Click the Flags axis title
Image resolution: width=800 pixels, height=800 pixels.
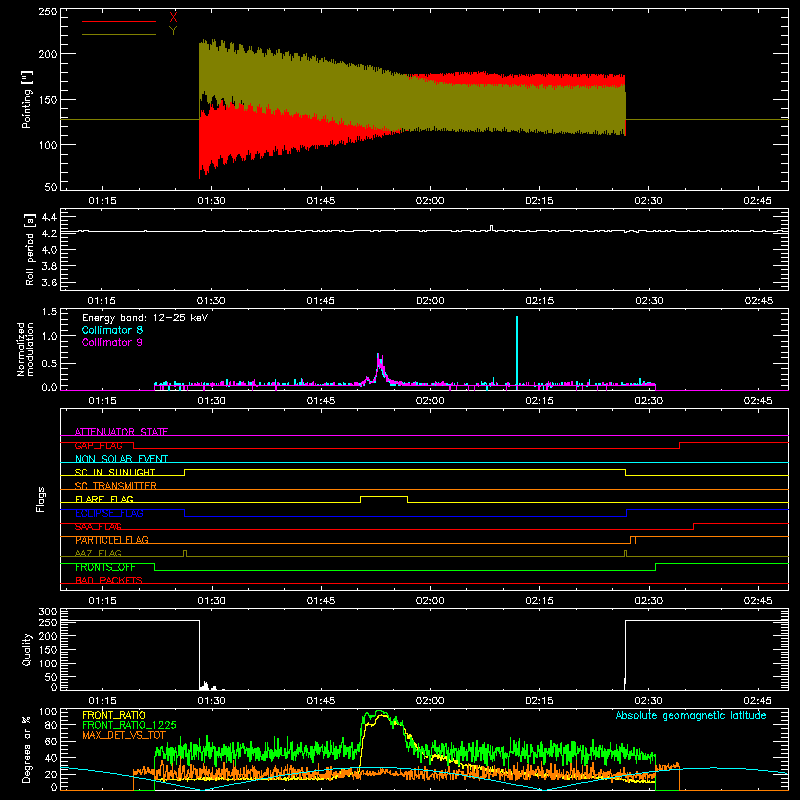click(x=40, y=499)
